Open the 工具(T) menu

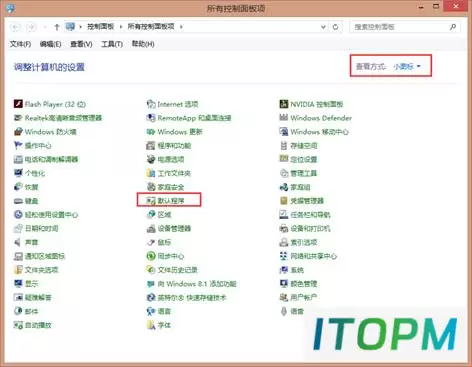(x=112, y=44)
